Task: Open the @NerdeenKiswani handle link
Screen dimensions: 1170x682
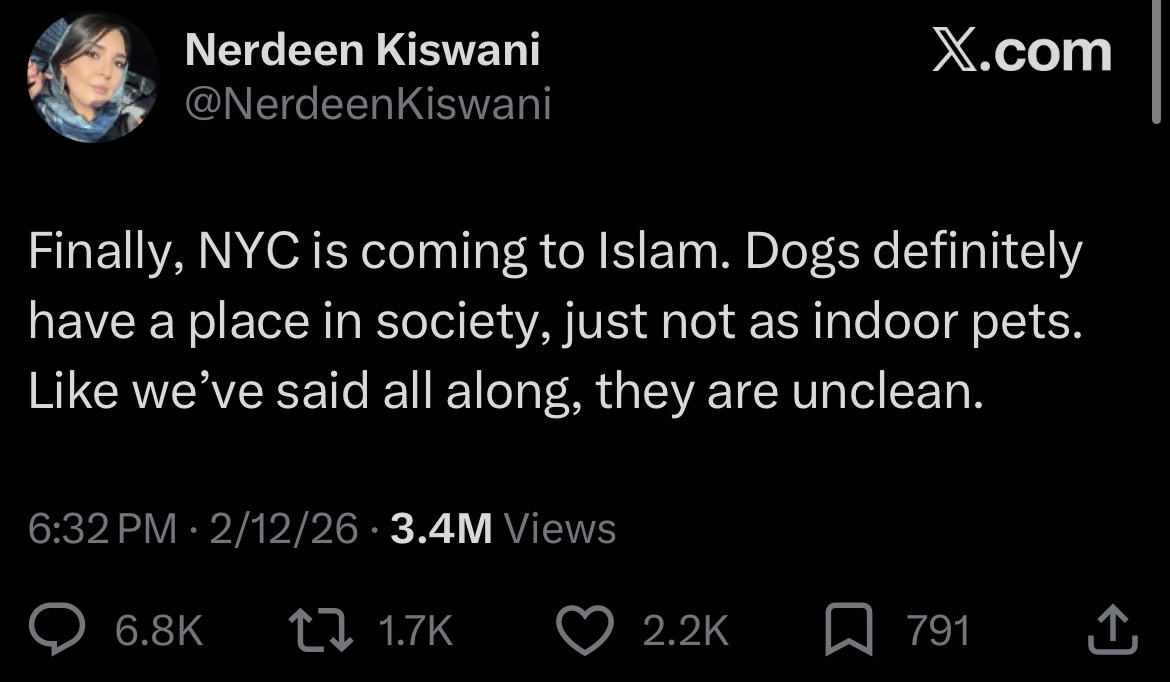Action: coord(368,104)
